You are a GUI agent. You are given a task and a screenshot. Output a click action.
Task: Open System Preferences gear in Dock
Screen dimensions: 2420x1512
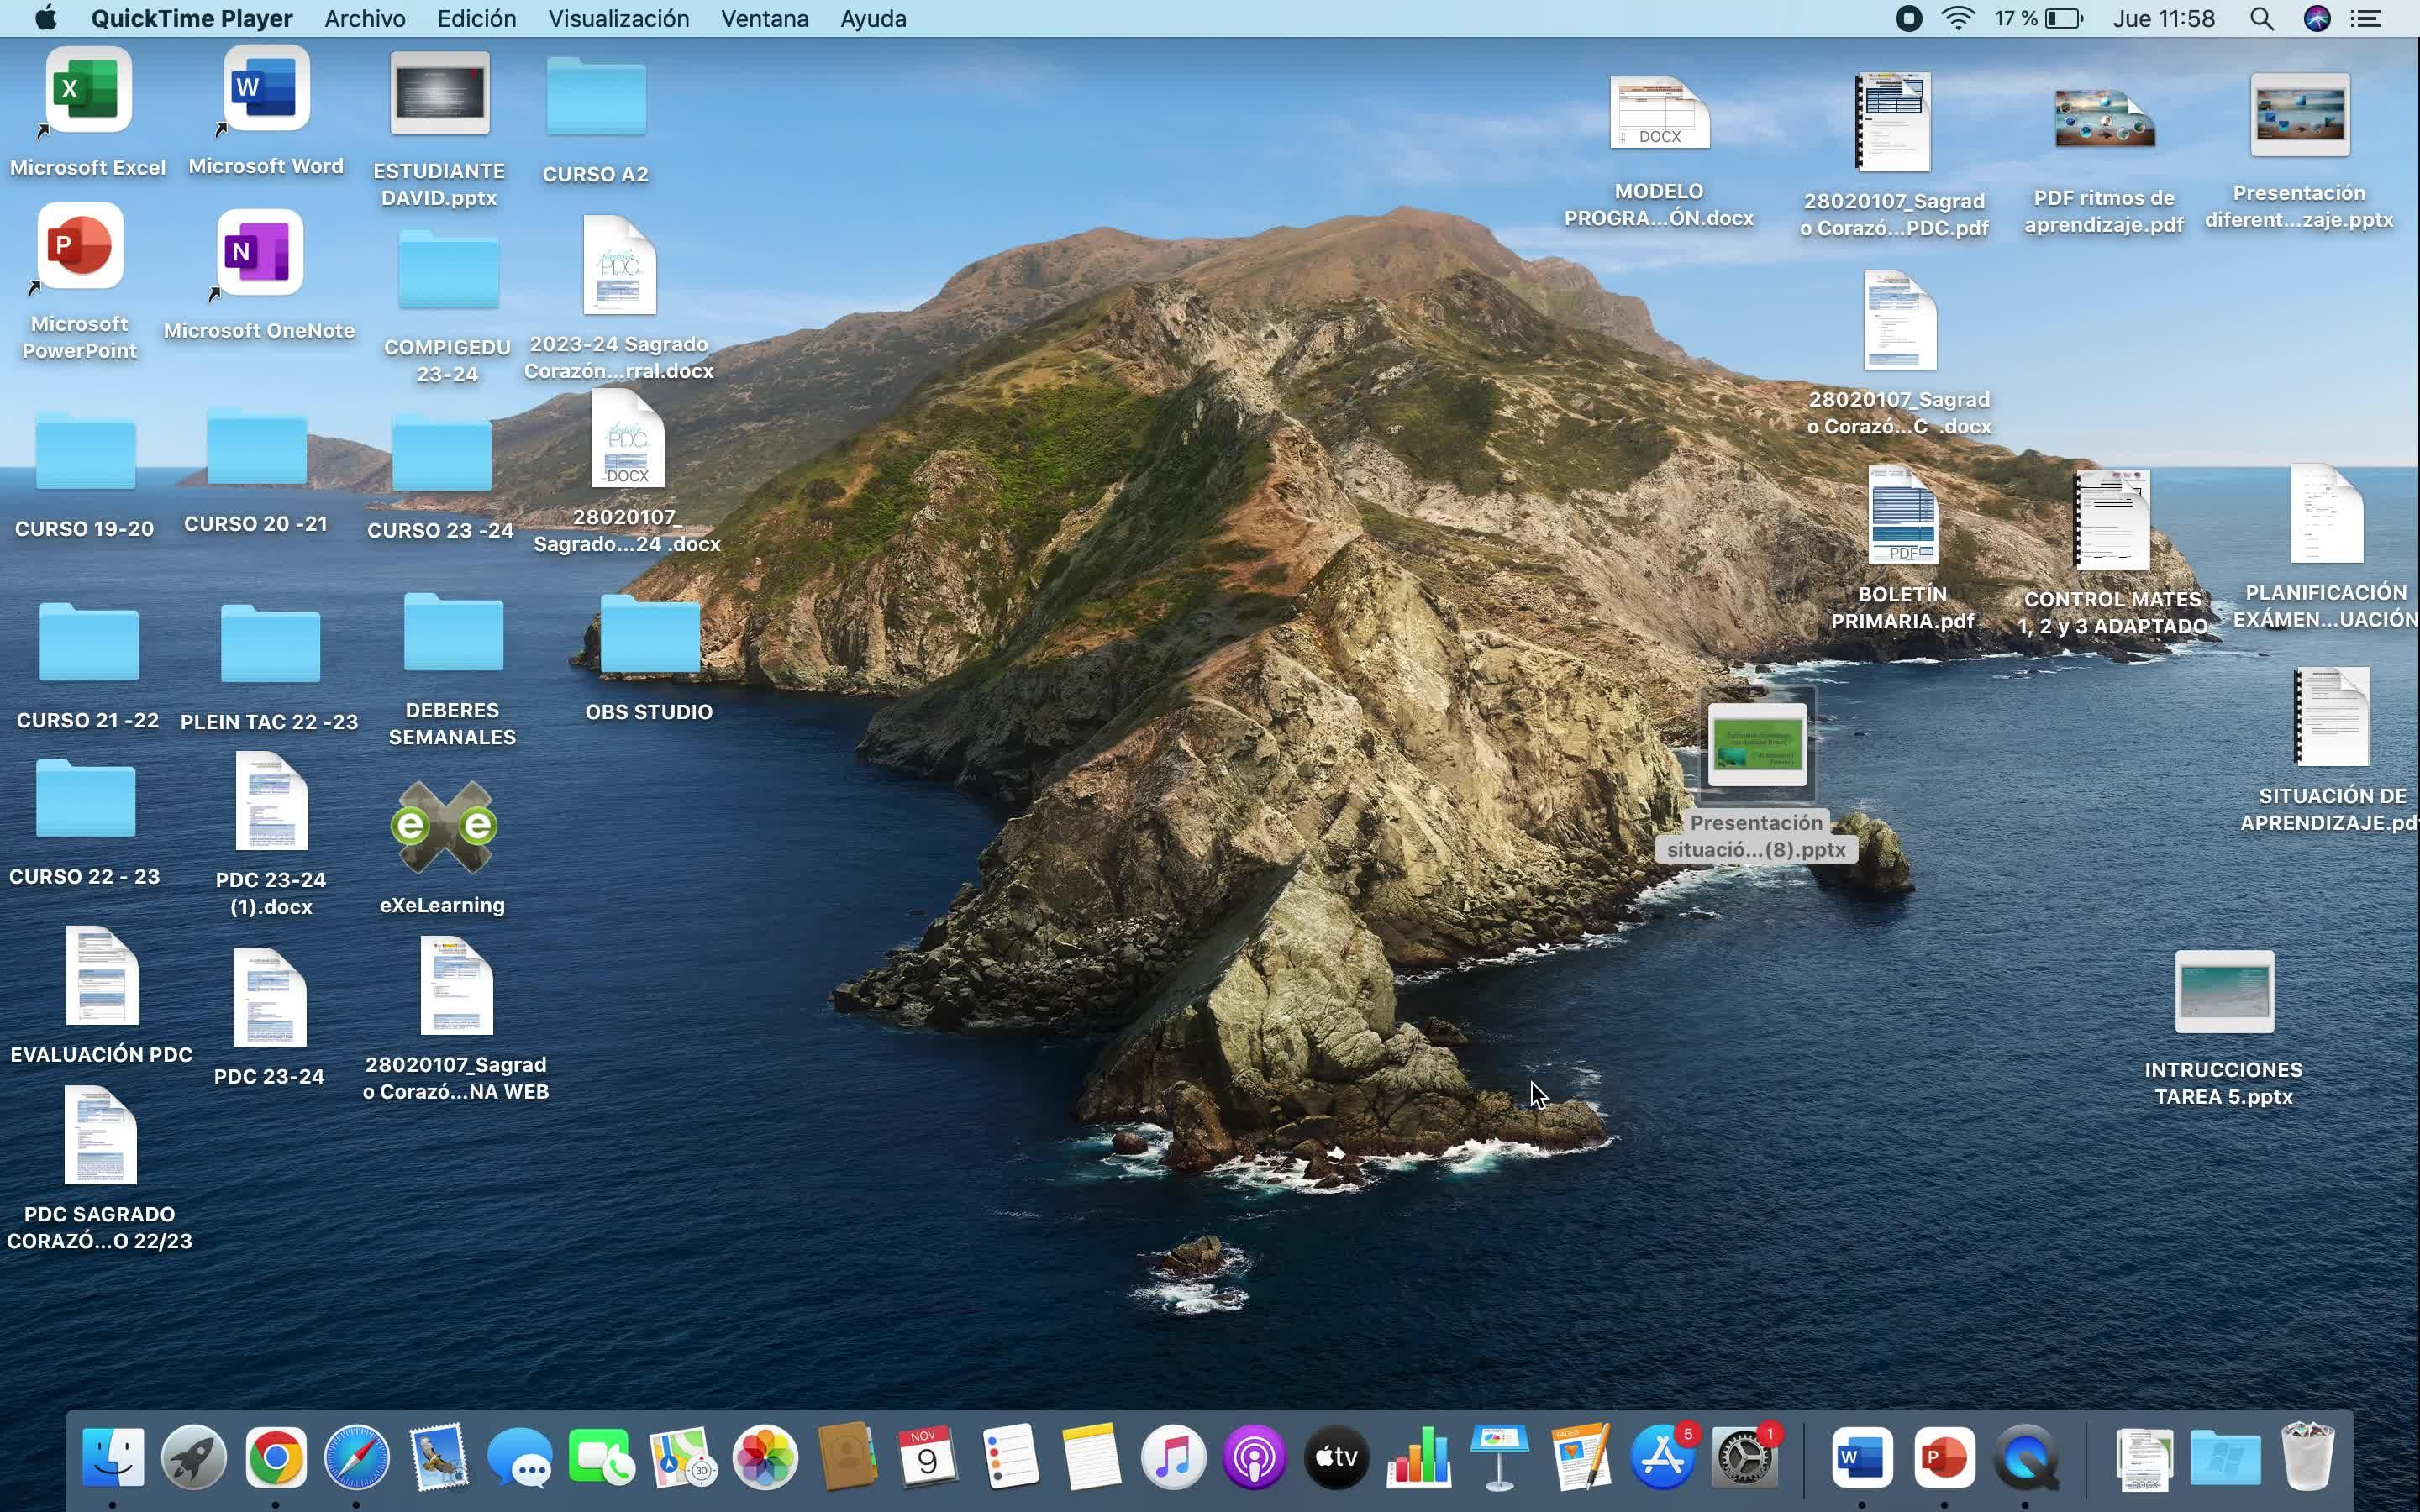pos(1744,1457)
